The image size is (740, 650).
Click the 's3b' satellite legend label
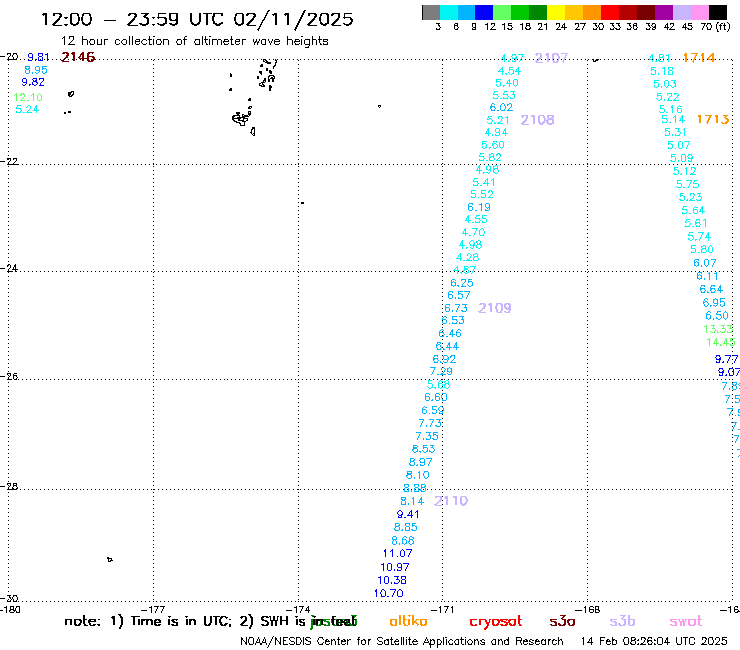(x=622, y=622)
